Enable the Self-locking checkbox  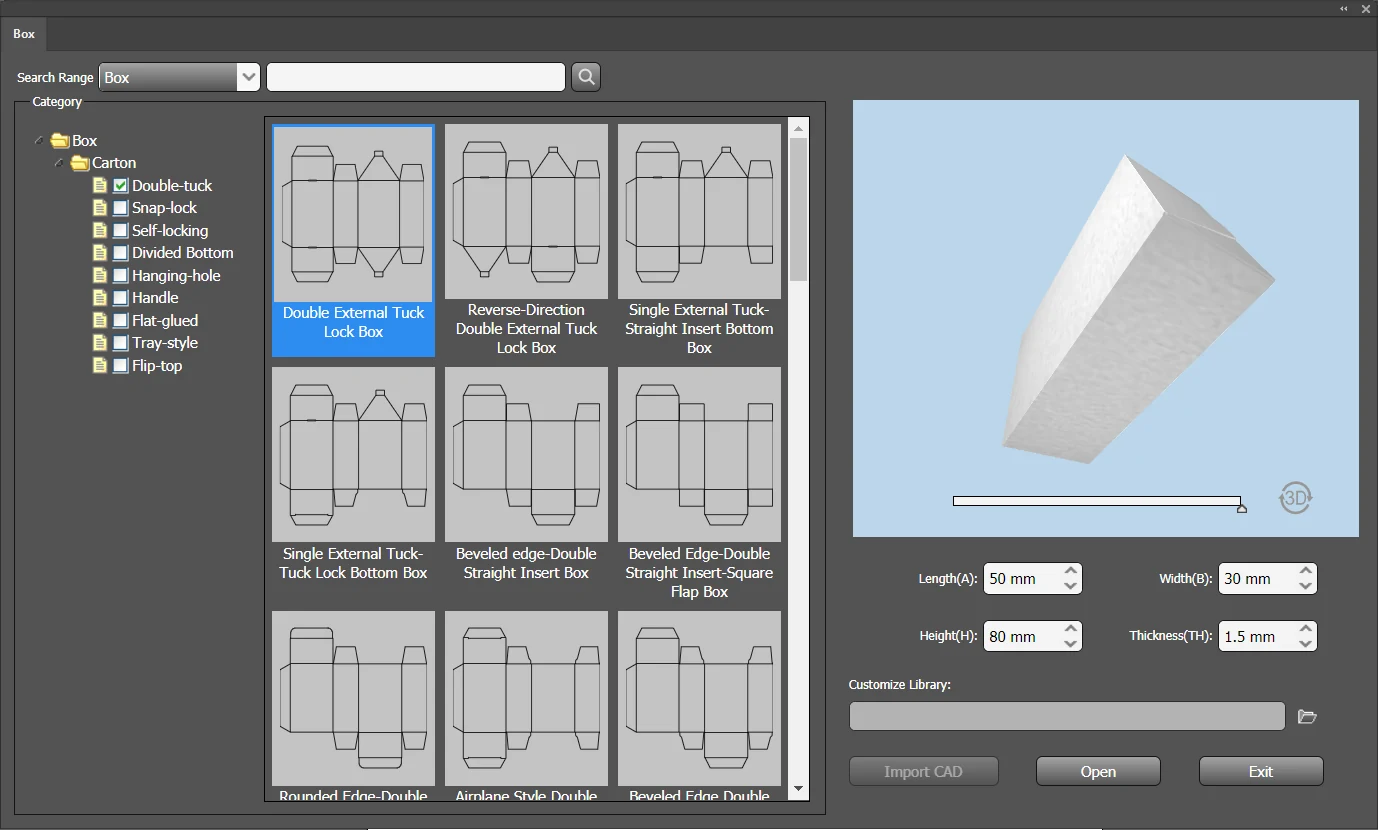pos(120,231)
